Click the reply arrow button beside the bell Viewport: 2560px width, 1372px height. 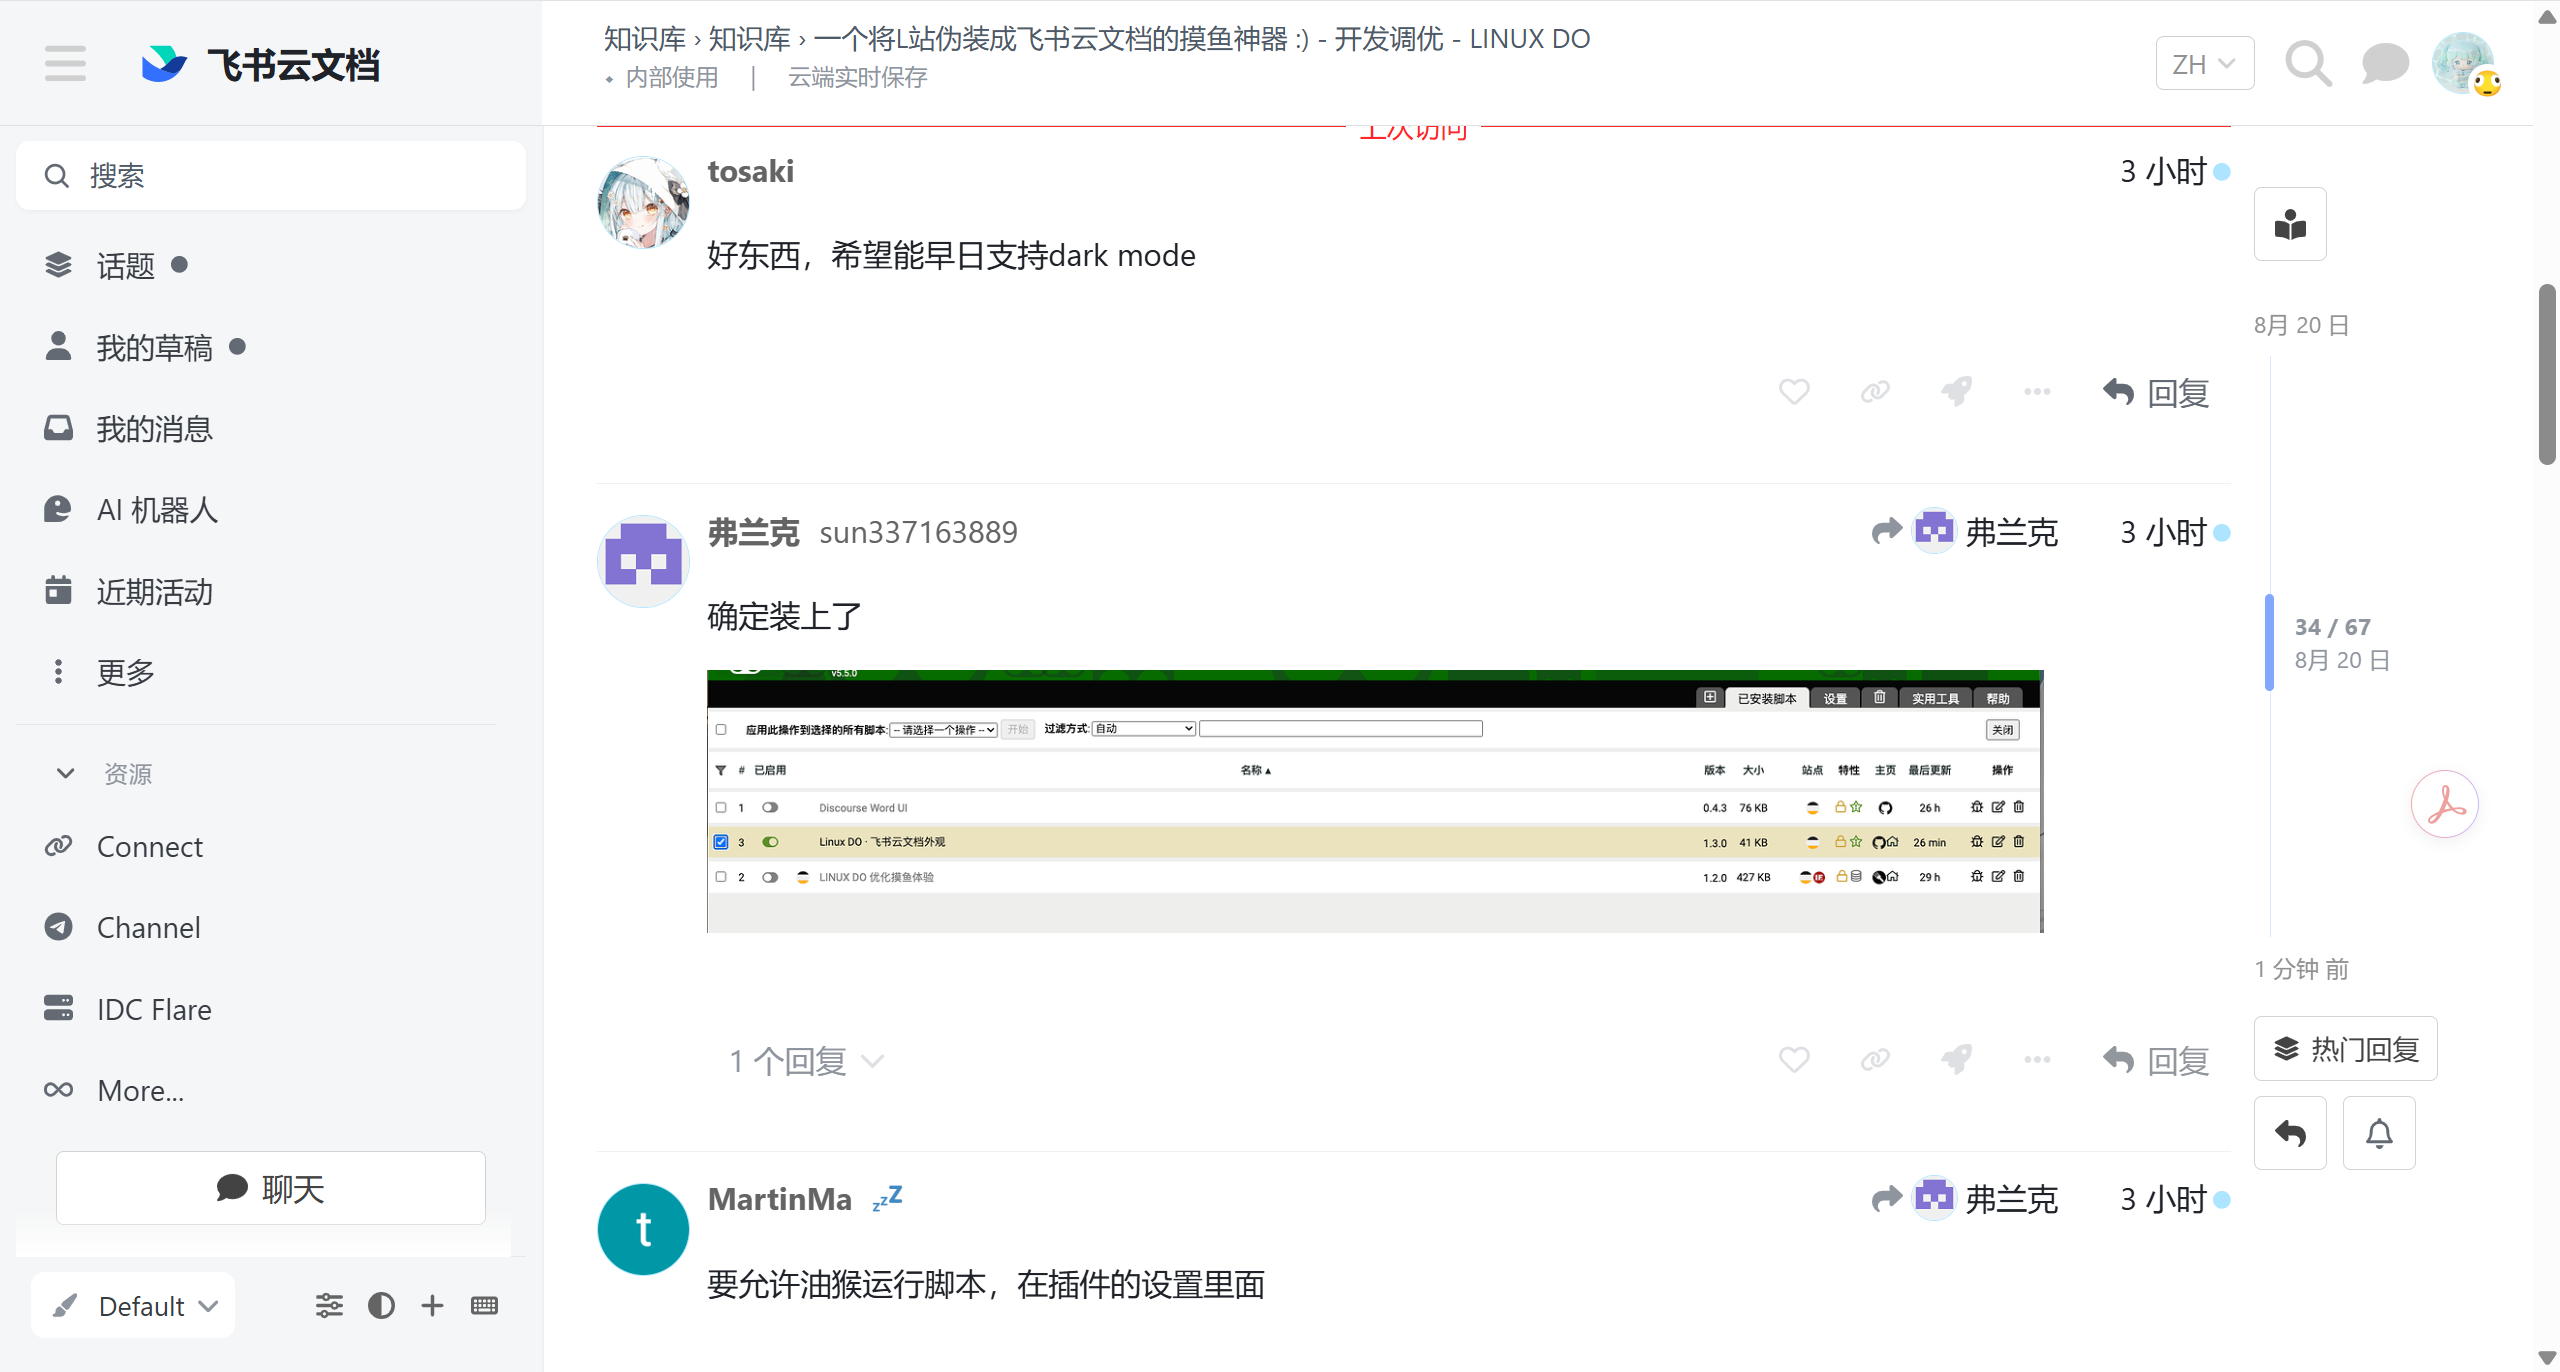click(x=2290, y=1134)
